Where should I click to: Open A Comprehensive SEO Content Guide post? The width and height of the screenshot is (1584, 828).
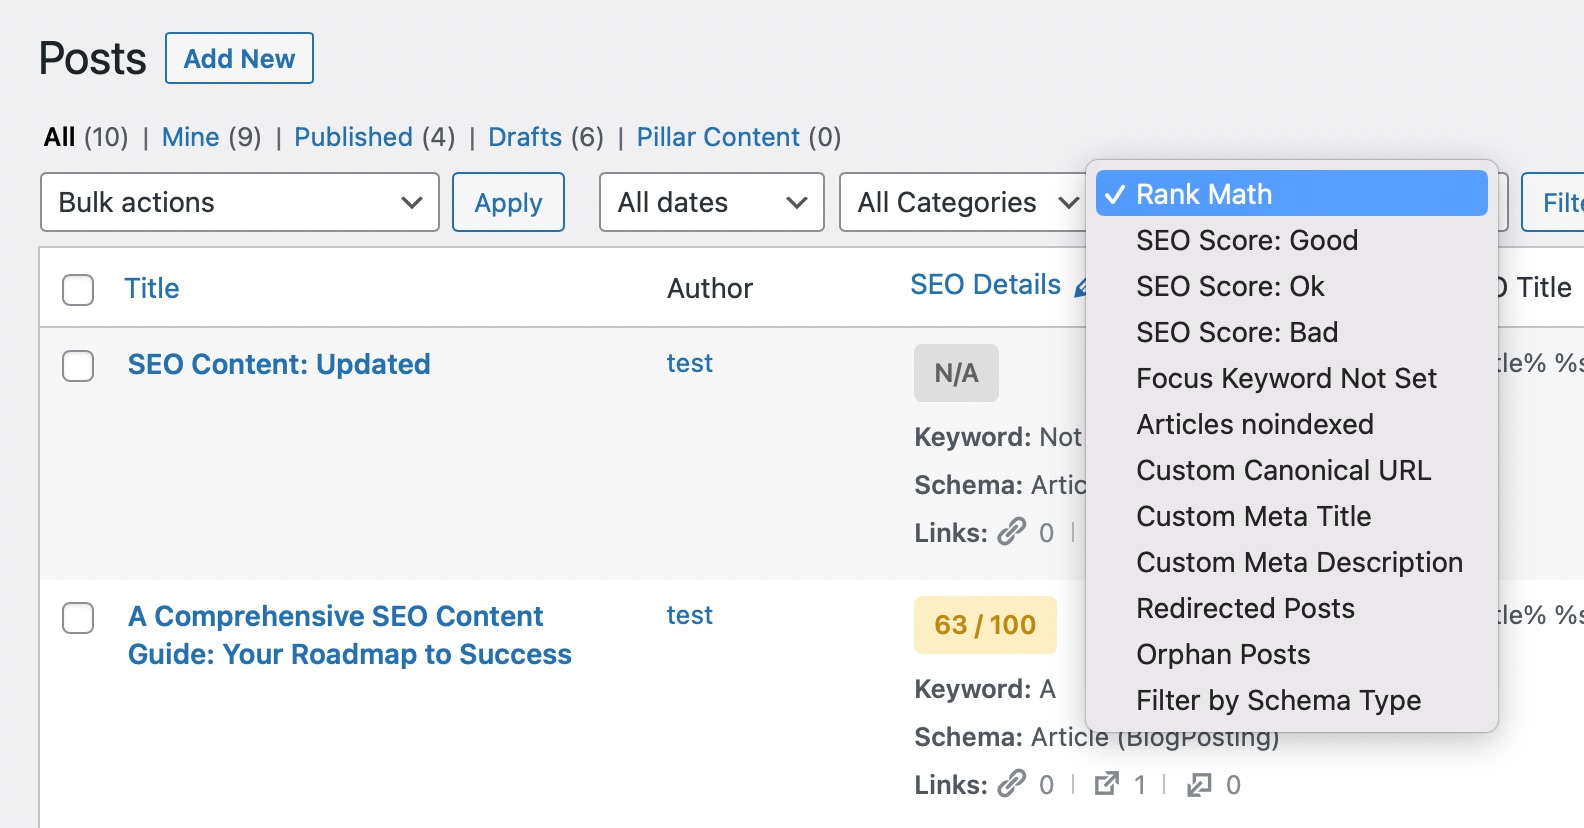click(x=350, y=635)
